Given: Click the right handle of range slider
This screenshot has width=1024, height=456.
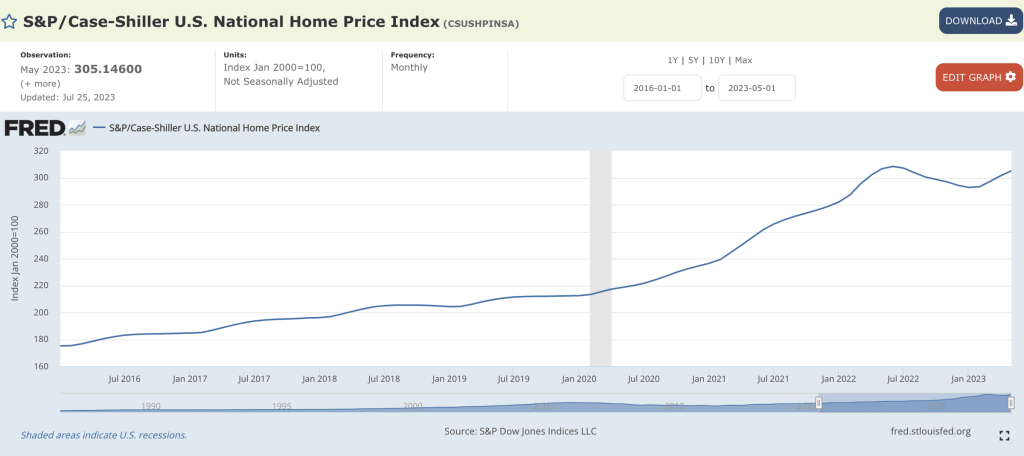Looking at the screenshot, I should coord(1011,402).
